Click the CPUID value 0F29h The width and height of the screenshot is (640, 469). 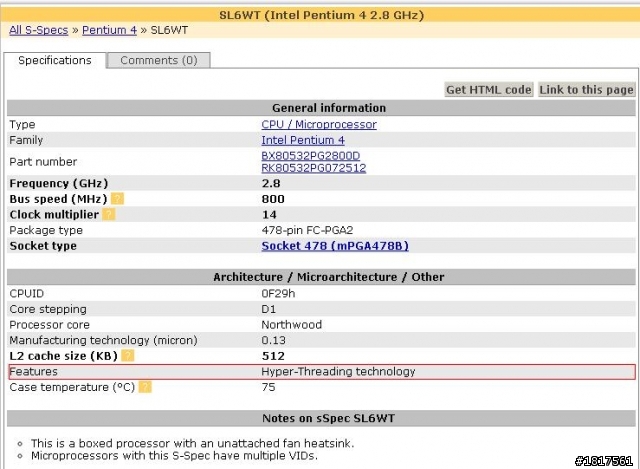[x=278, y=293]
